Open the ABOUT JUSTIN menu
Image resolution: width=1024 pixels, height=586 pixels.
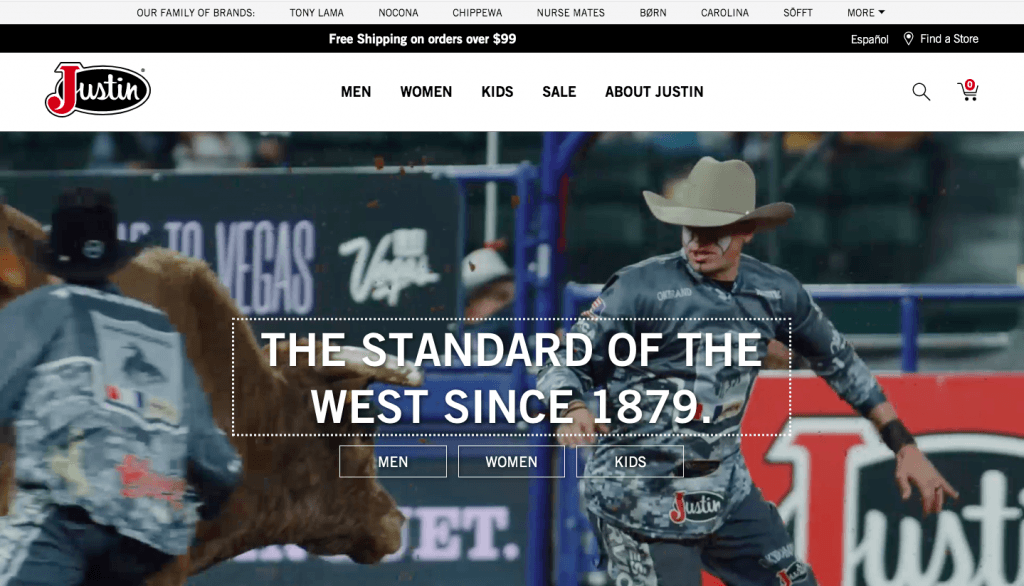(x=654, y=91)
